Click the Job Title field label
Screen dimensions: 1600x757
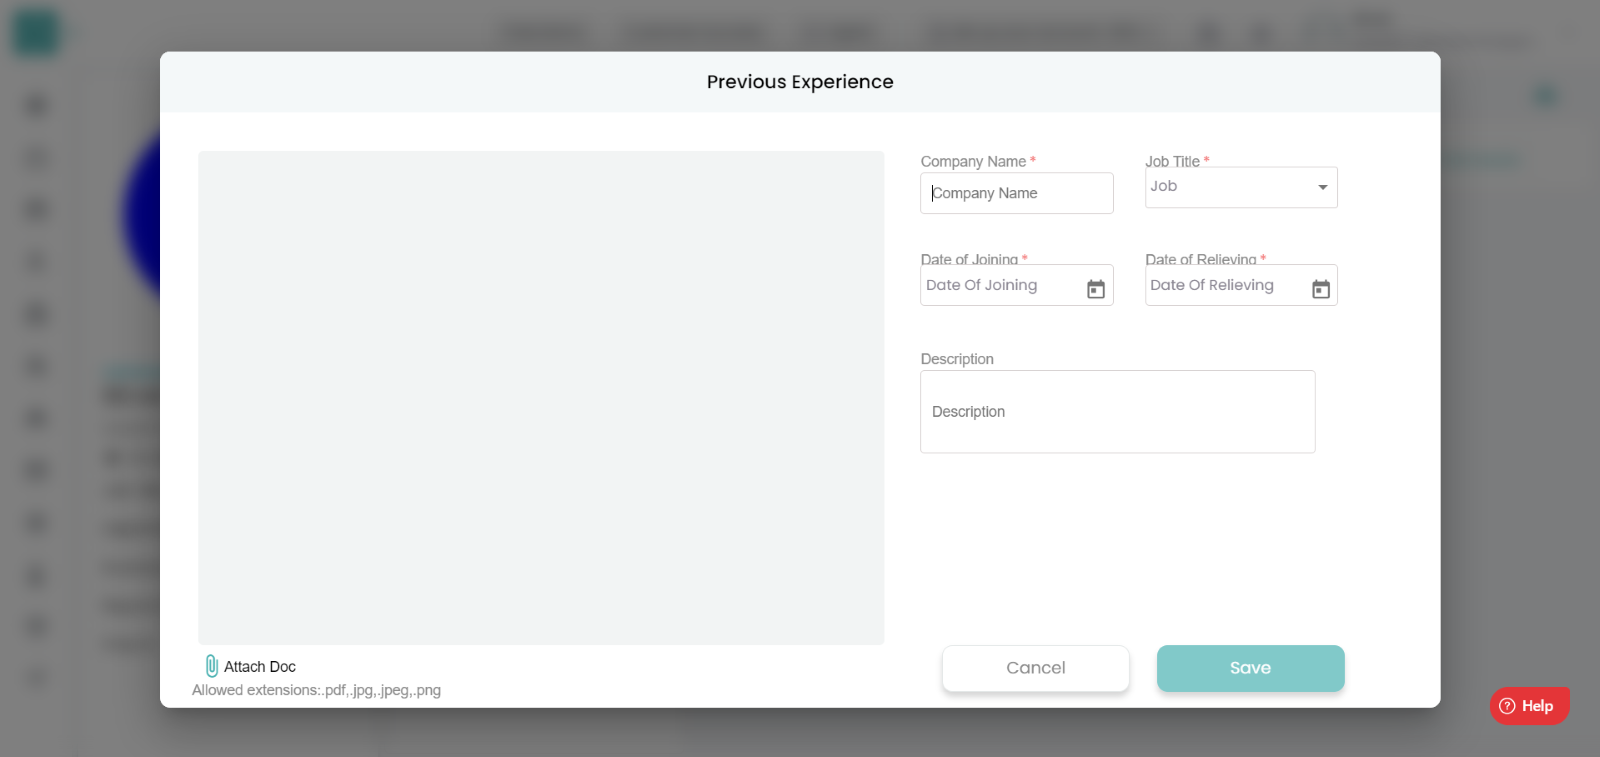point(1172,161)
